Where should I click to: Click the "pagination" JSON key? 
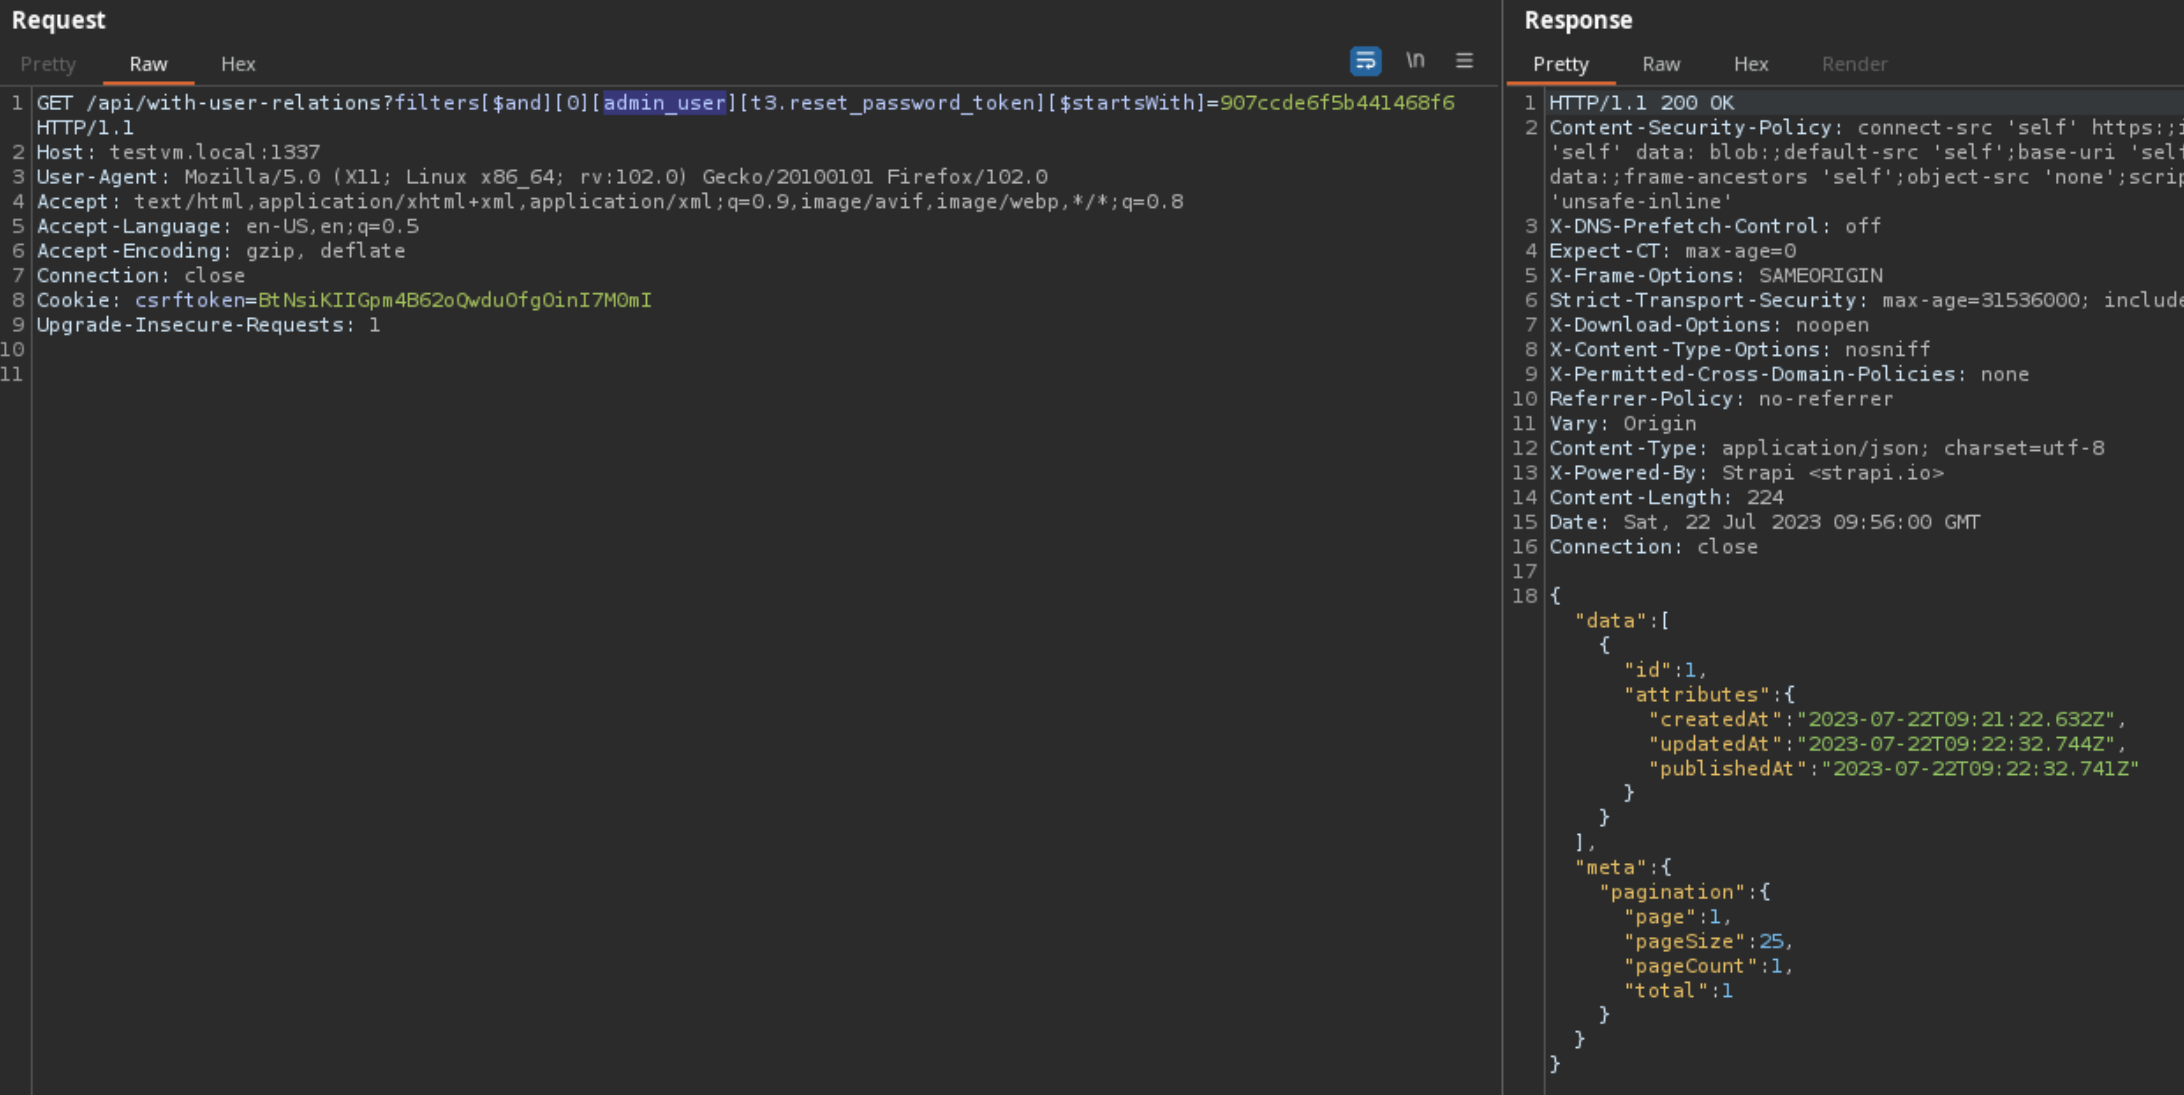[x=1672, y=892]
